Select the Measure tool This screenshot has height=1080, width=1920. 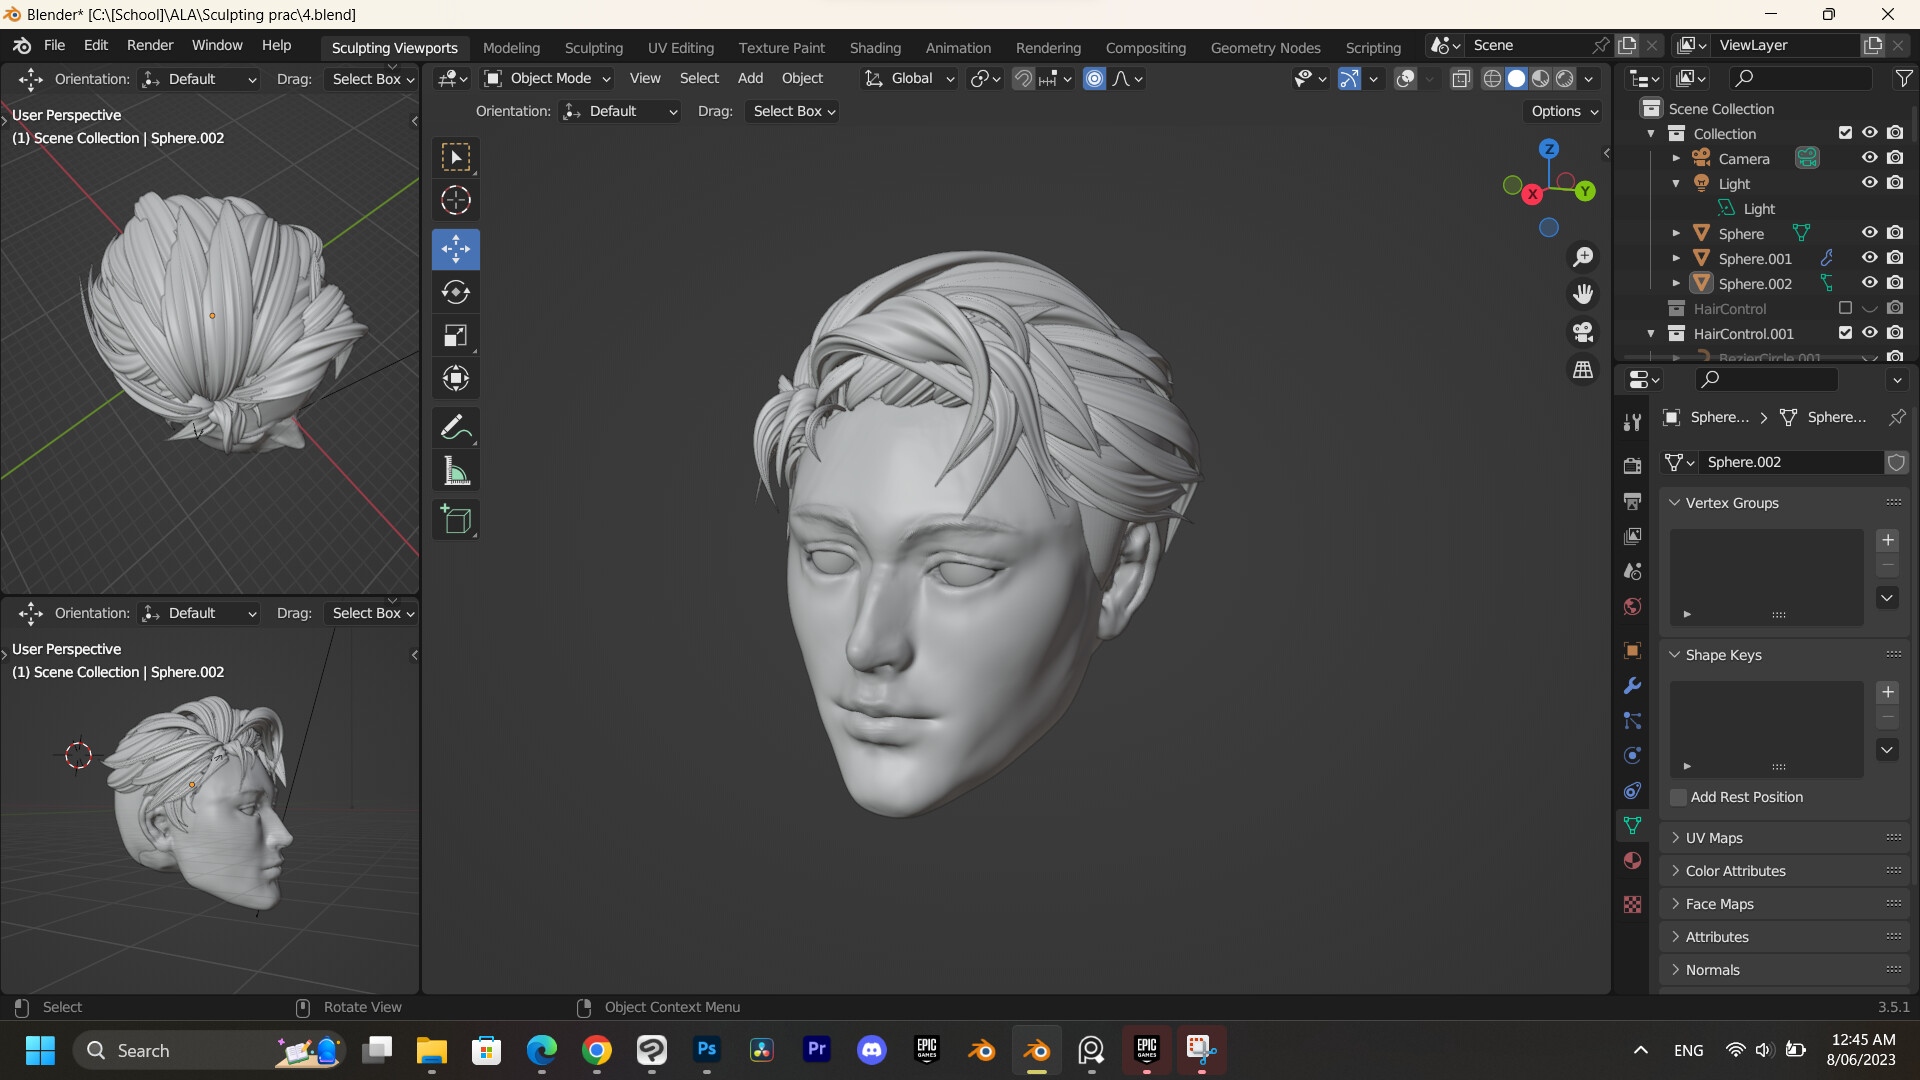455,470
